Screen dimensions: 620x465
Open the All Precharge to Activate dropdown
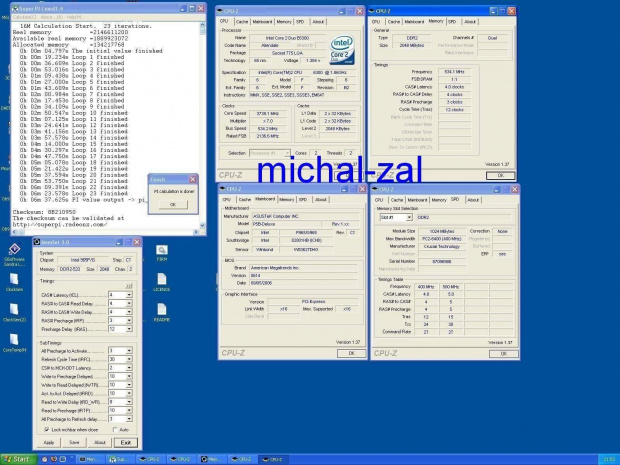click(x=129, y=351)
